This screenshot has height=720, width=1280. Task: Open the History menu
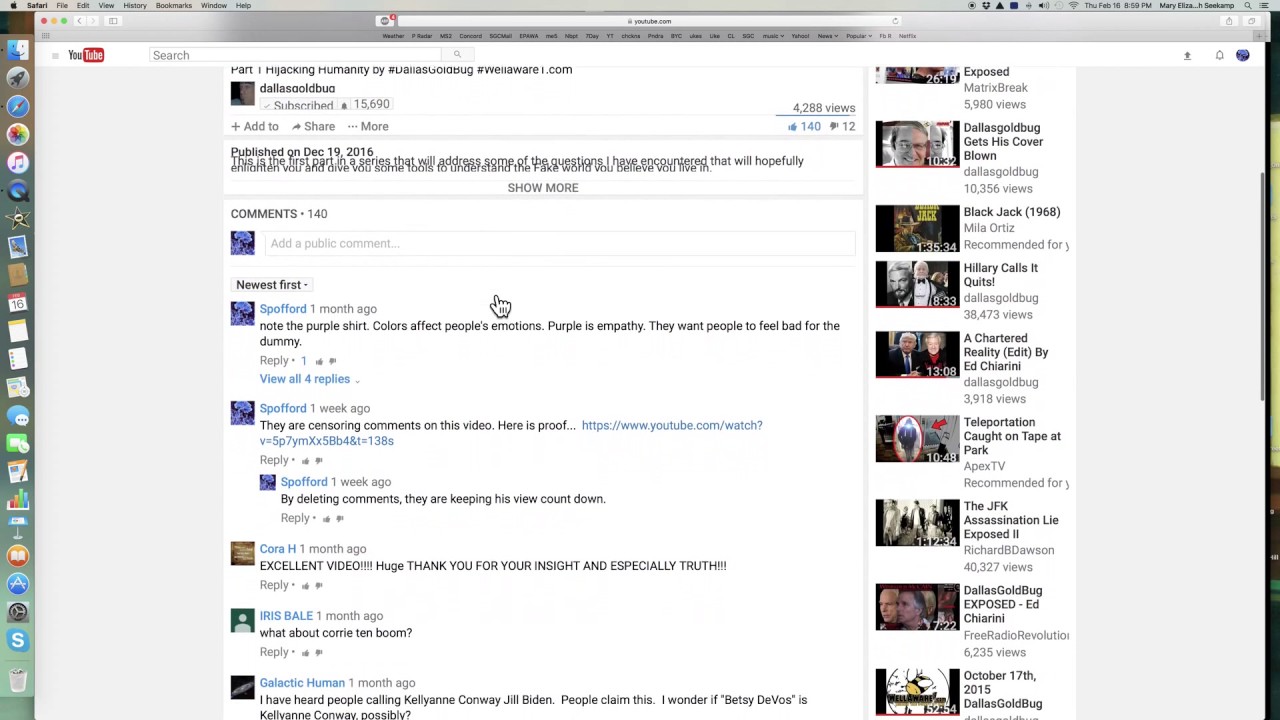[x=135, y=5]
